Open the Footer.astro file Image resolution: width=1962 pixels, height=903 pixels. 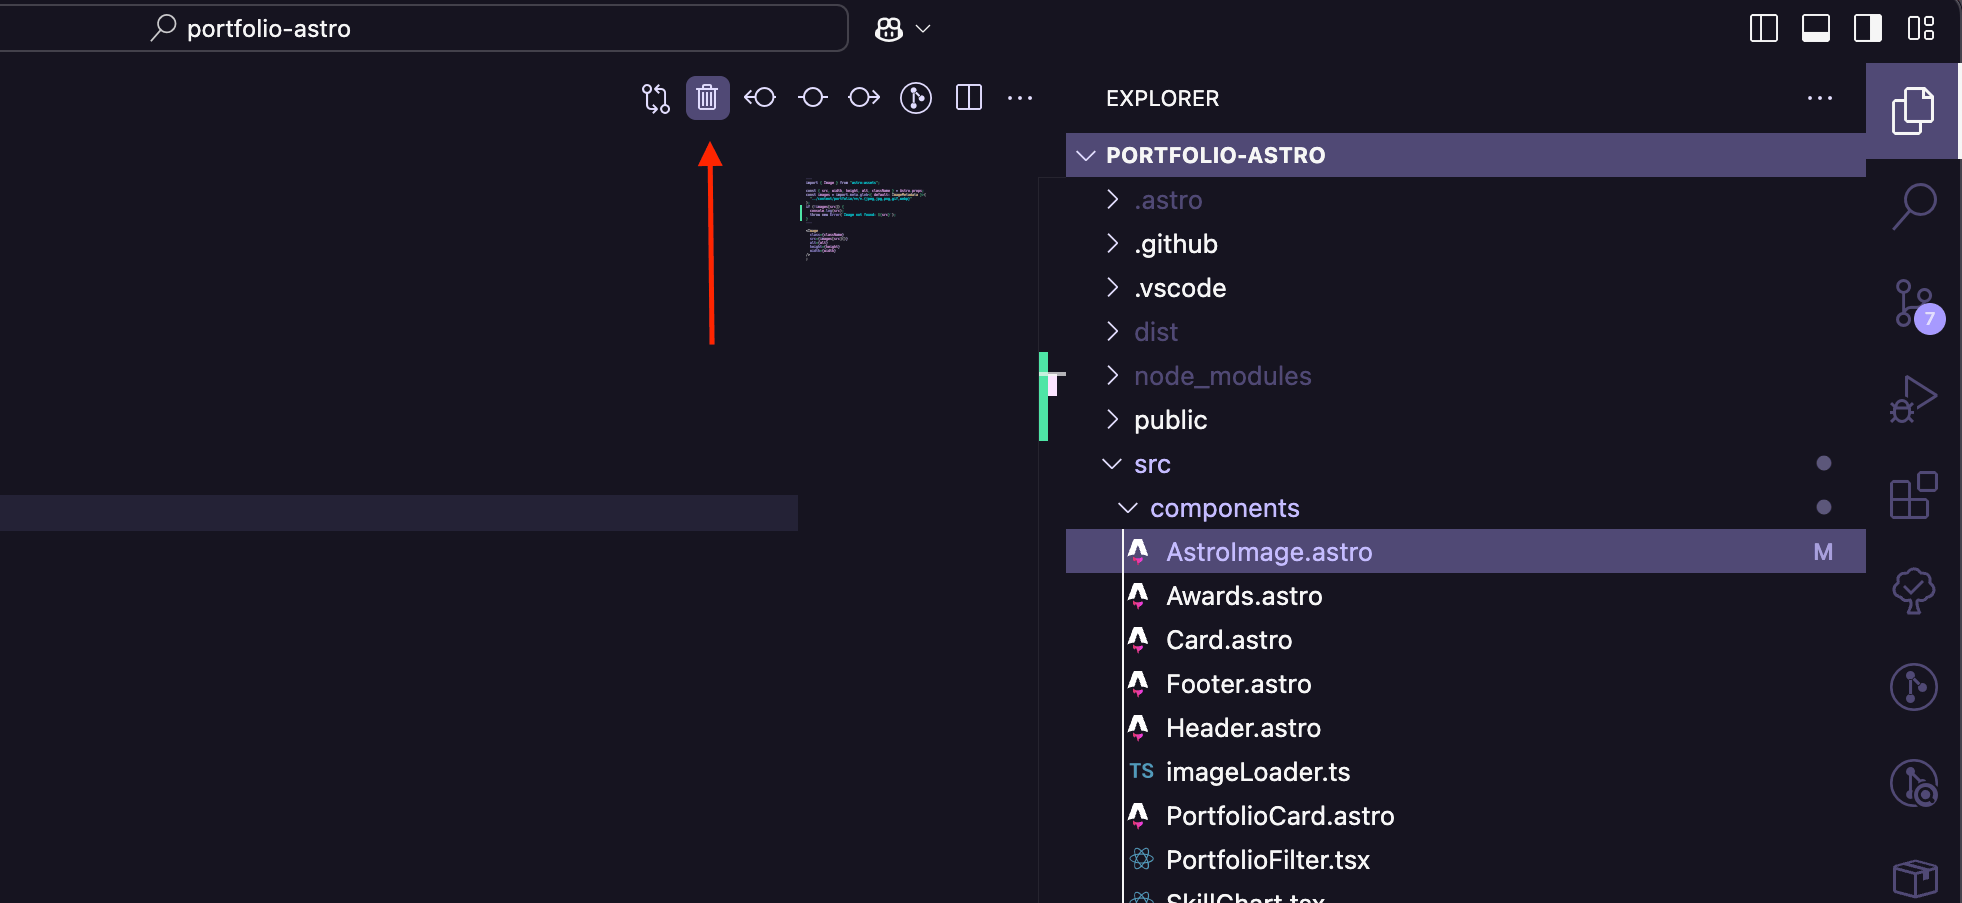1238,684
